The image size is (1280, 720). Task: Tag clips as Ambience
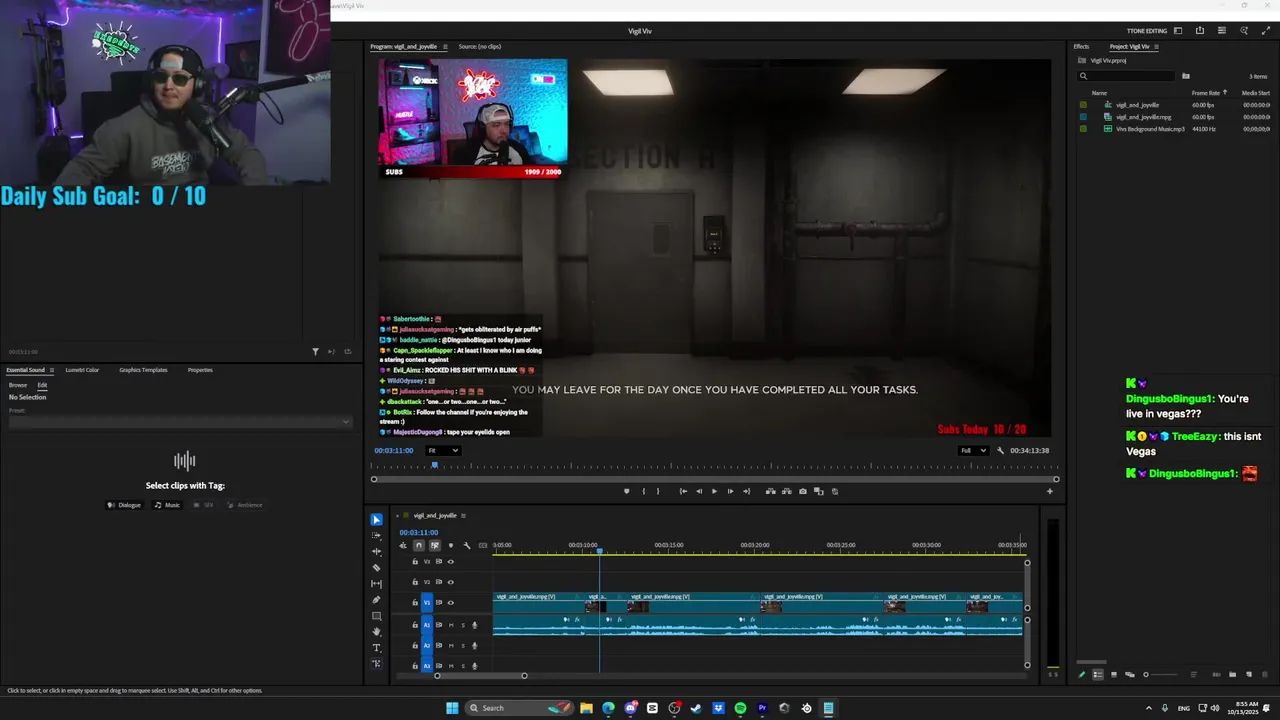click(244, 505)
